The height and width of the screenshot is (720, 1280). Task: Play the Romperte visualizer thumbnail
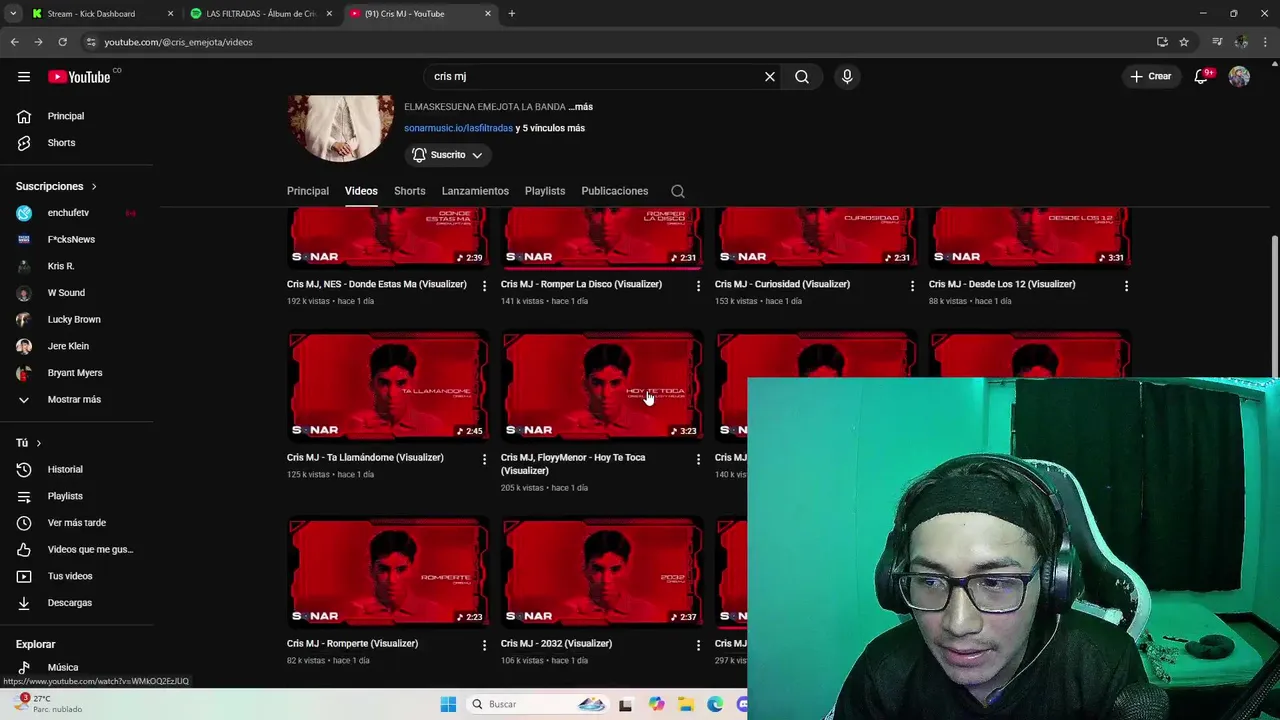(388, 571)
